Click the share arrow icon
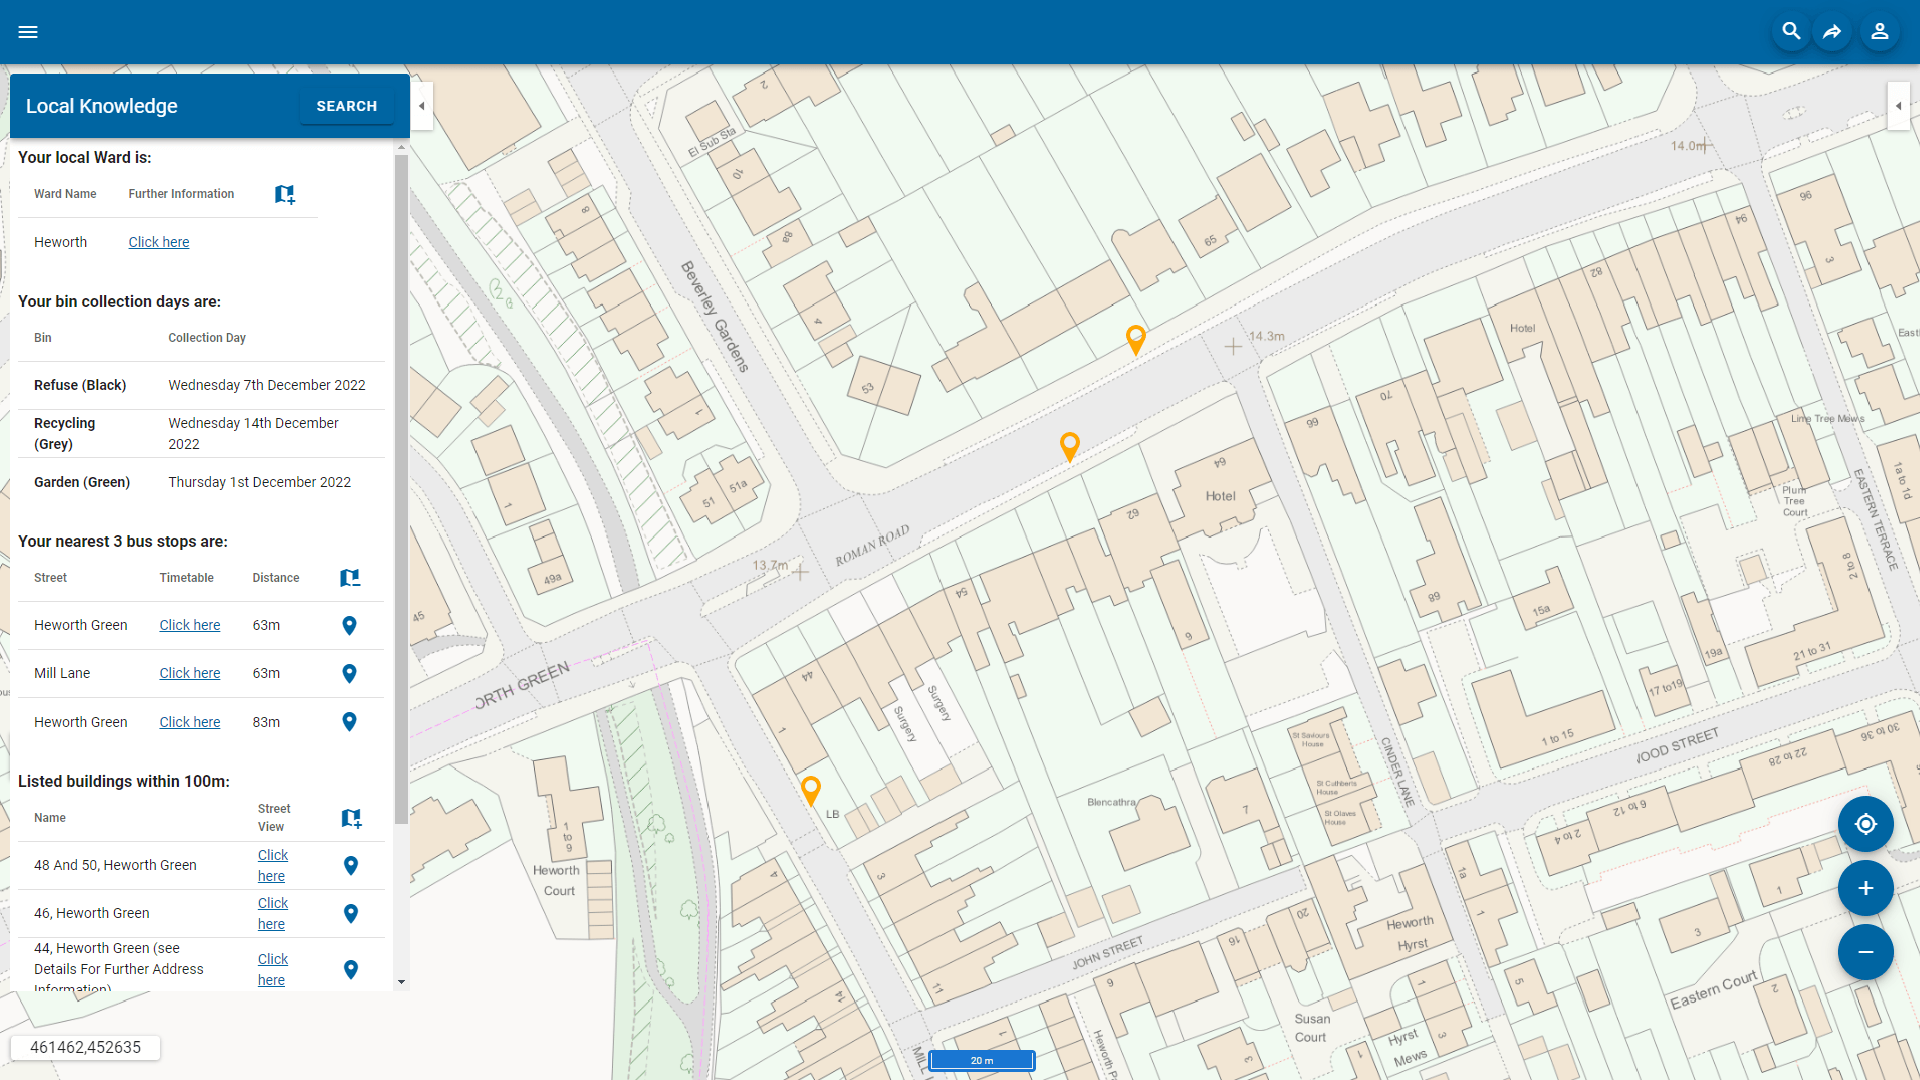 point(1832,32)
